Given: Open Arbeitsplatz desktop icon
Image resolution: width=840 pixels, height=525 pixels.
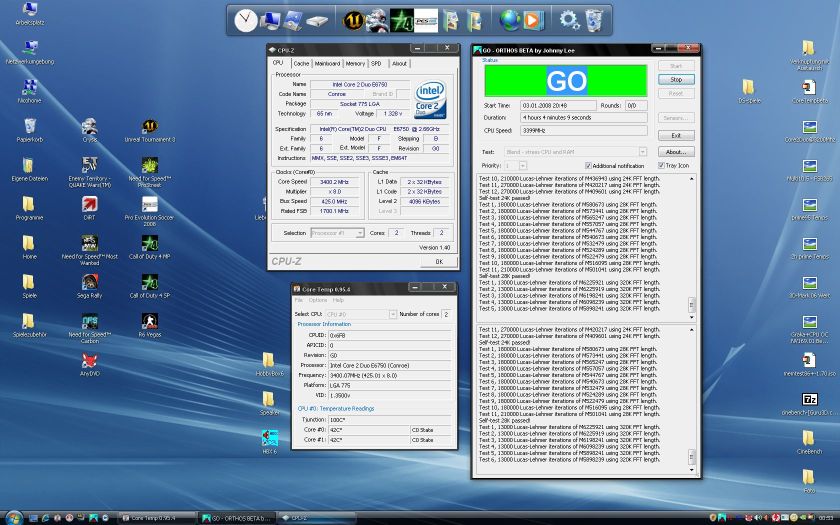Looking at the screenshot, I should [29, 14].
